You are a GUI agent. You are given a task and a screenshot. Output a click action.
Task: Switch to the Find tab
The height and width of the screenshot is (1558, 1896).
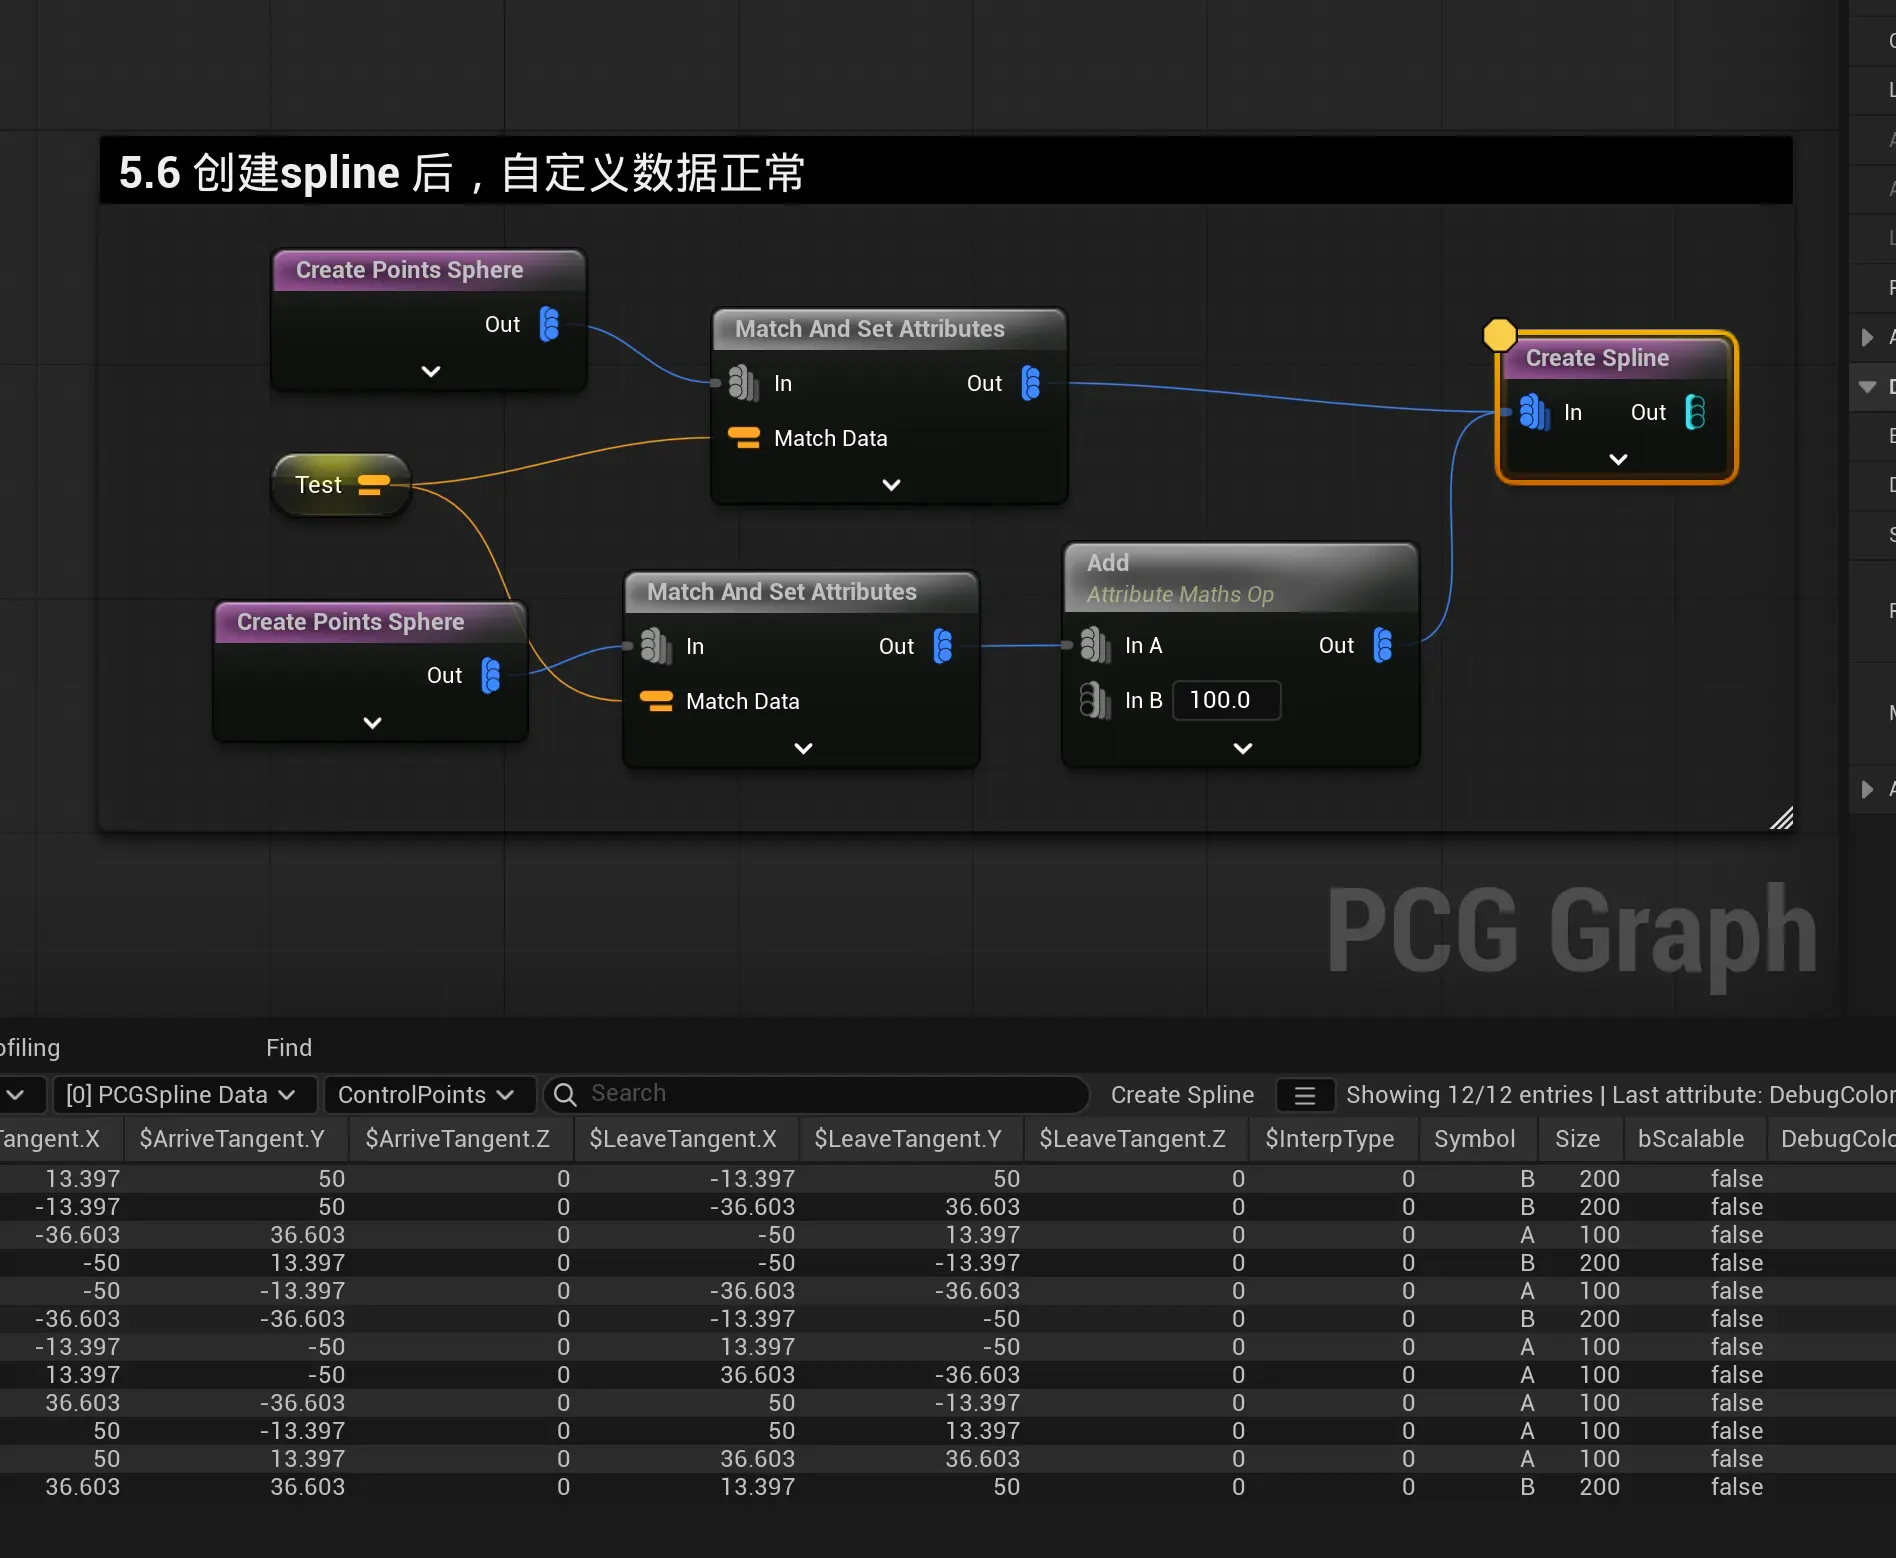289,1047
